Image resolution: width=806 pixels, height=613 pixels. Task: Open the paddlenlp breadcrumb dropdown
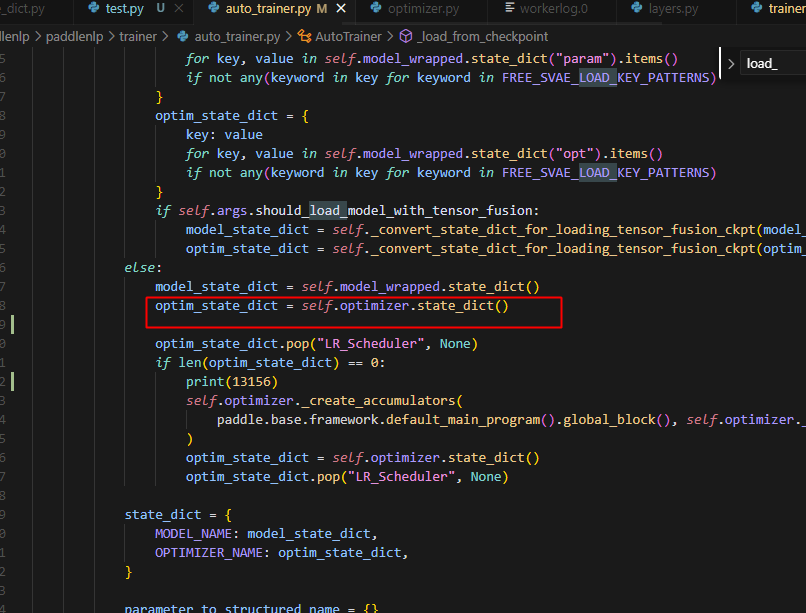click(78, 37)
